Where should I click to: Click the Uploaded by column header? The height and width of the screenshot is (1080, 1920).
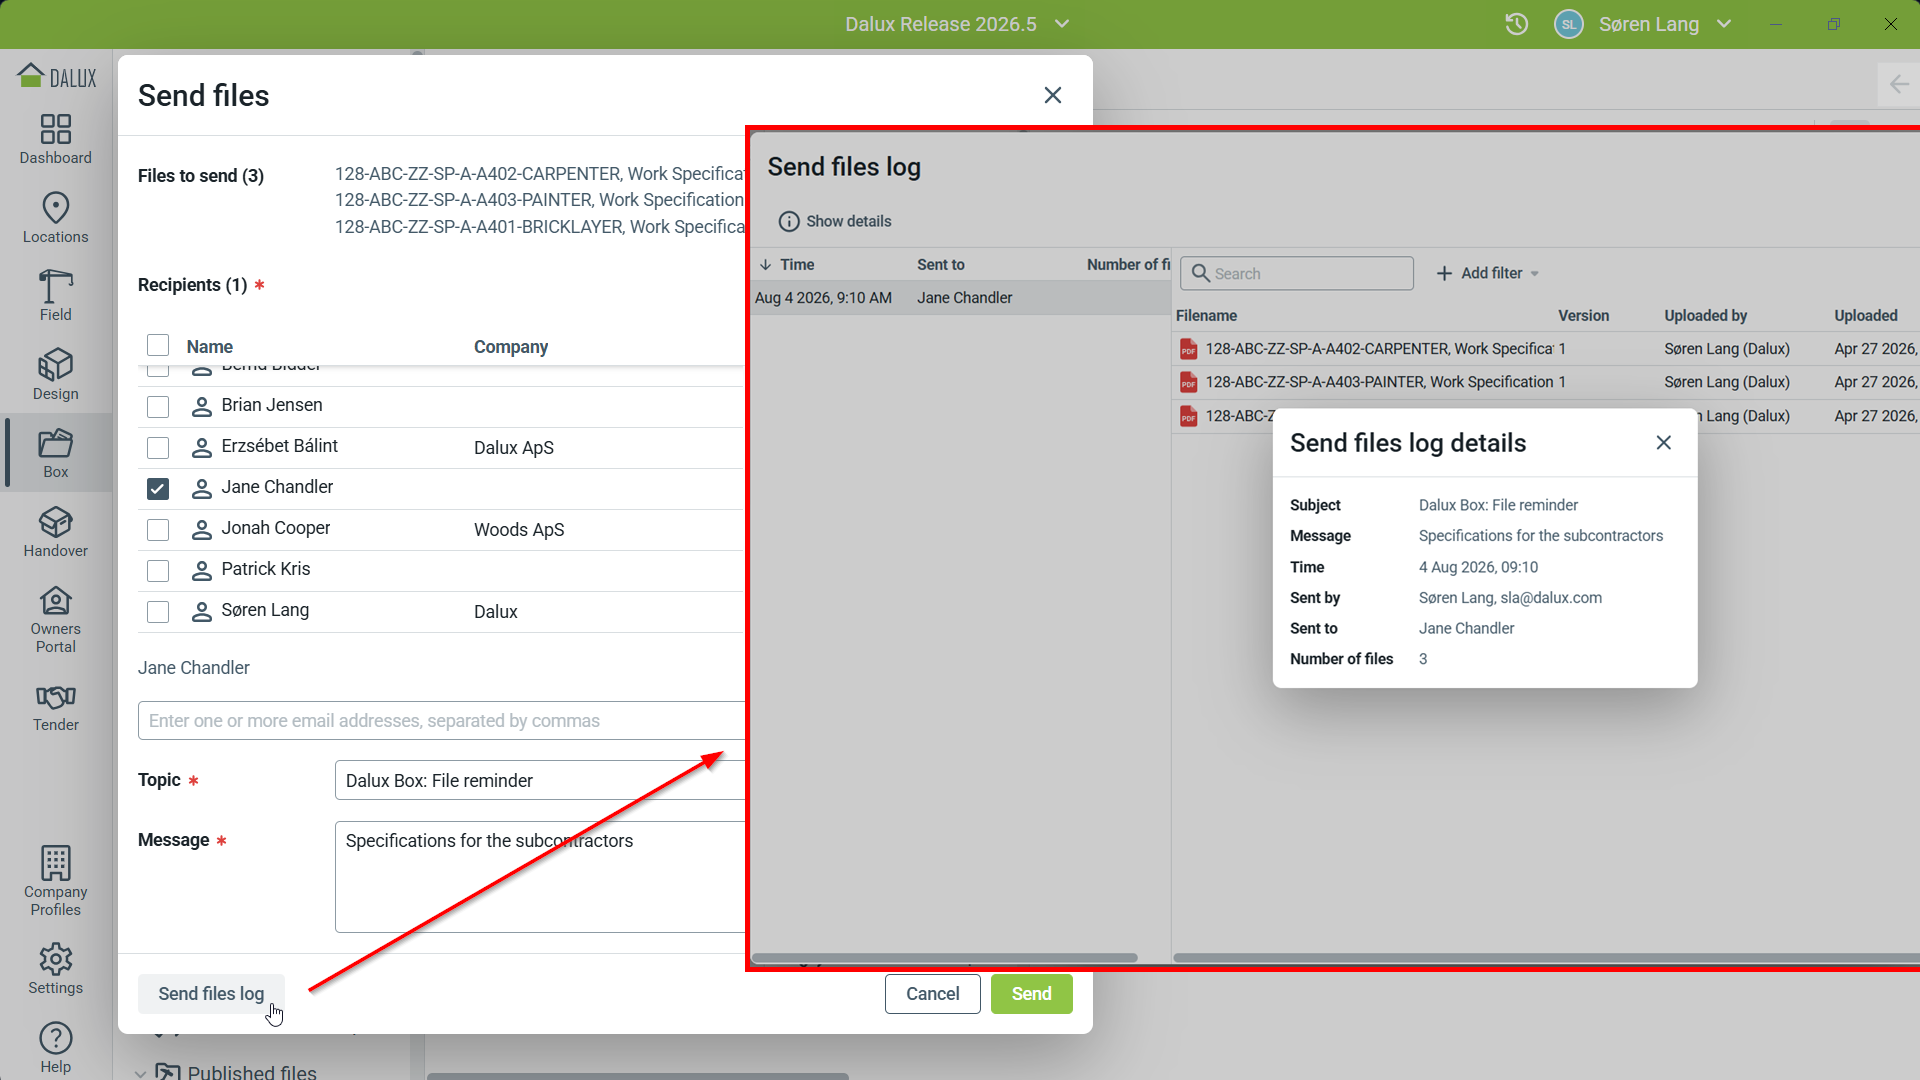click(x=1706, y=316)
